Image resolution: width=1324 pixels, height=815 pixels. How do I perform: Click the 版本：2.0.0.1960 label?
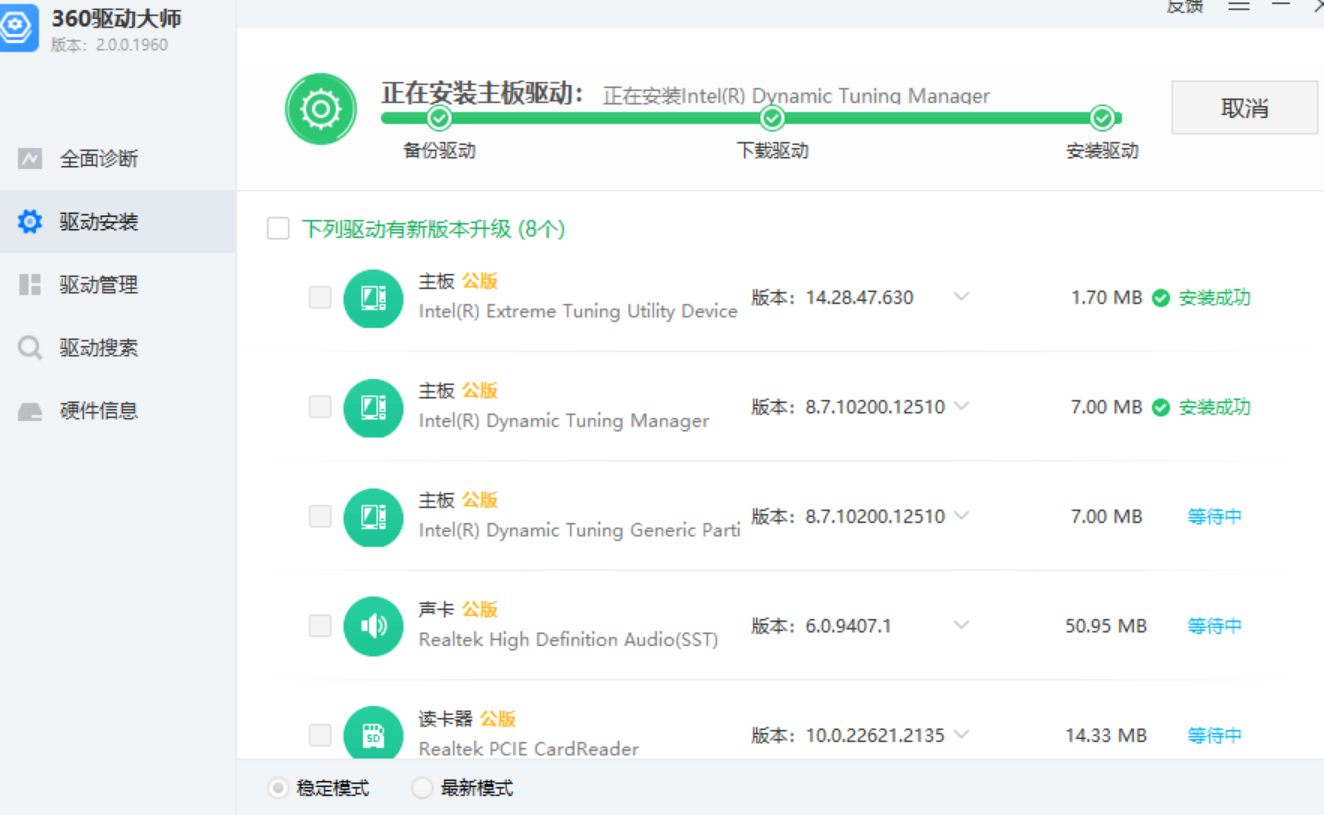coord(110,45)
